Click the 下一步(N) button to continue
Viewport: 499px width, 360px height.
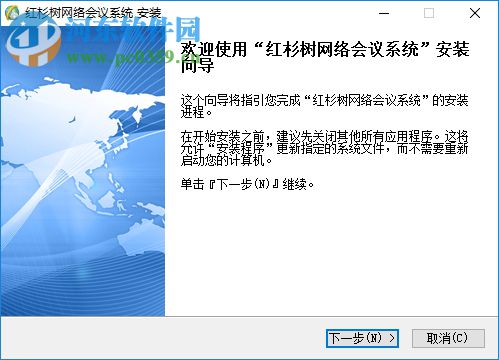362,338
